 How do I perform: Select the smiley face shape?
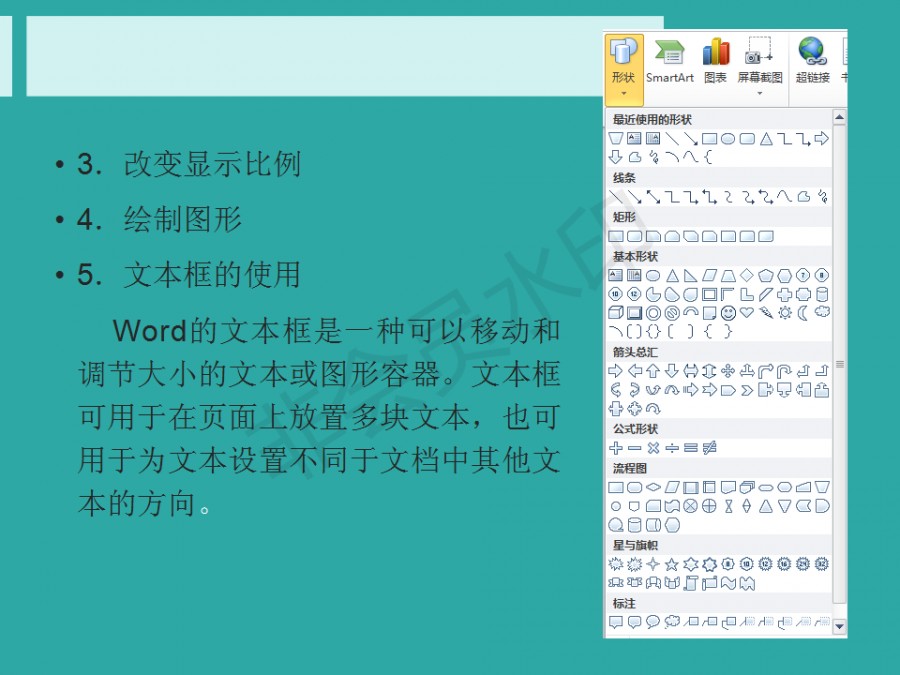coord(728,313)
